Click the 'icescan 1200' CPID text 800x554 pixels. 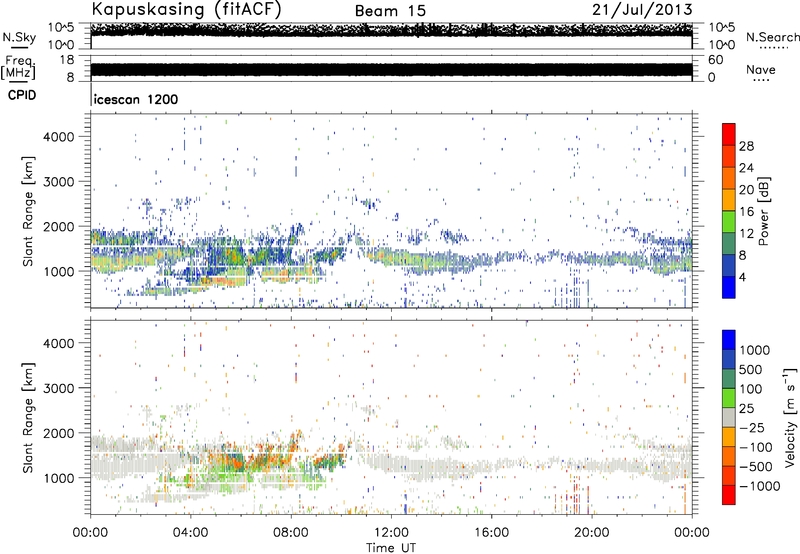click(x=136, y=99)
